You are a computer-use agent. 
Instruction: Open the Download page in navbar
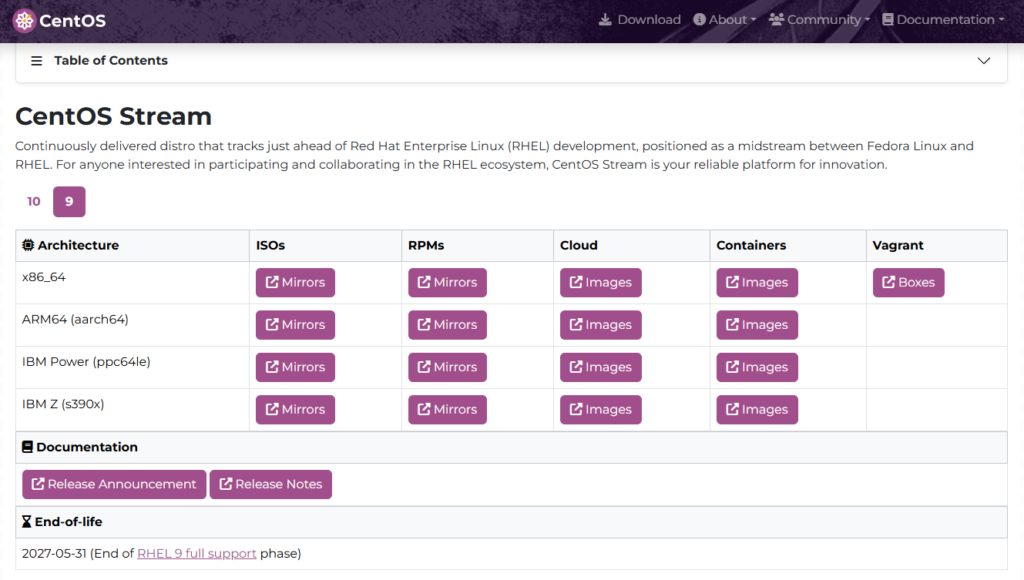point(639,20)
